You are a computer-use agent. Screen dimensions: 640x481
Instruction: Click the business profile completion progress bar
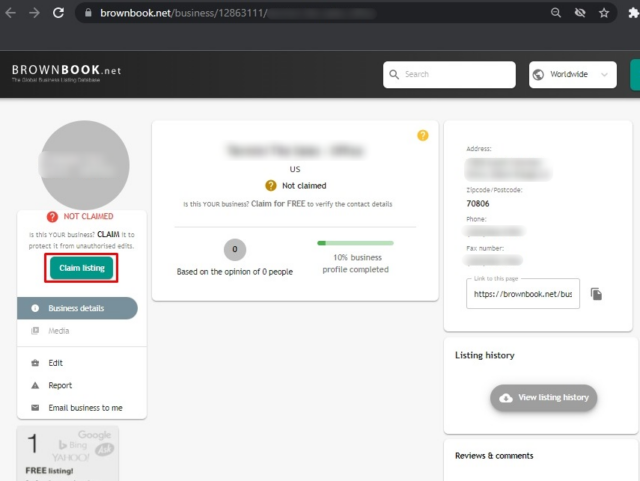[x=355, y=243]
